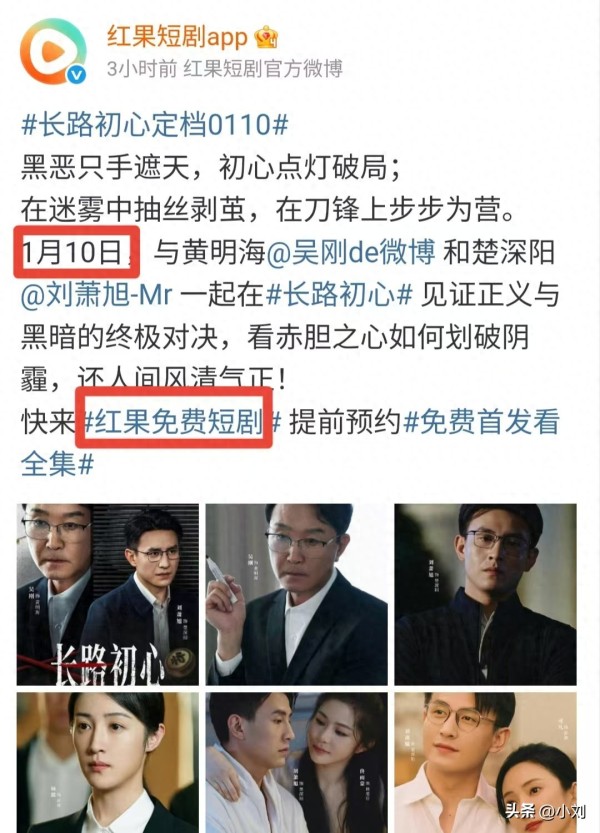Open hashtag #免费首发看全集#
The image size is (600, 833).
pos(290,444)
